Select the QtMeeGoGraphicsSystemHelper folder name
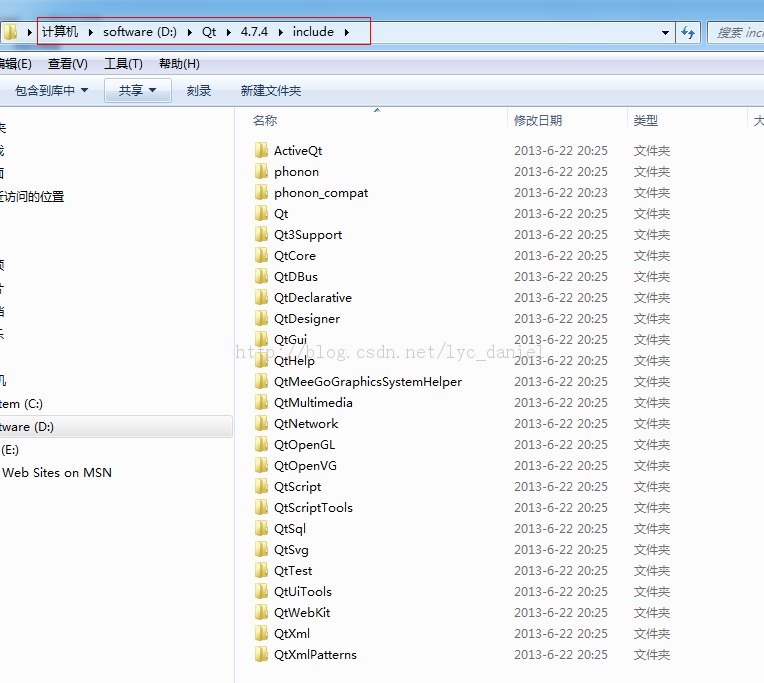The height and width of the screenshot is (683, 764). (x=368, y=381)
